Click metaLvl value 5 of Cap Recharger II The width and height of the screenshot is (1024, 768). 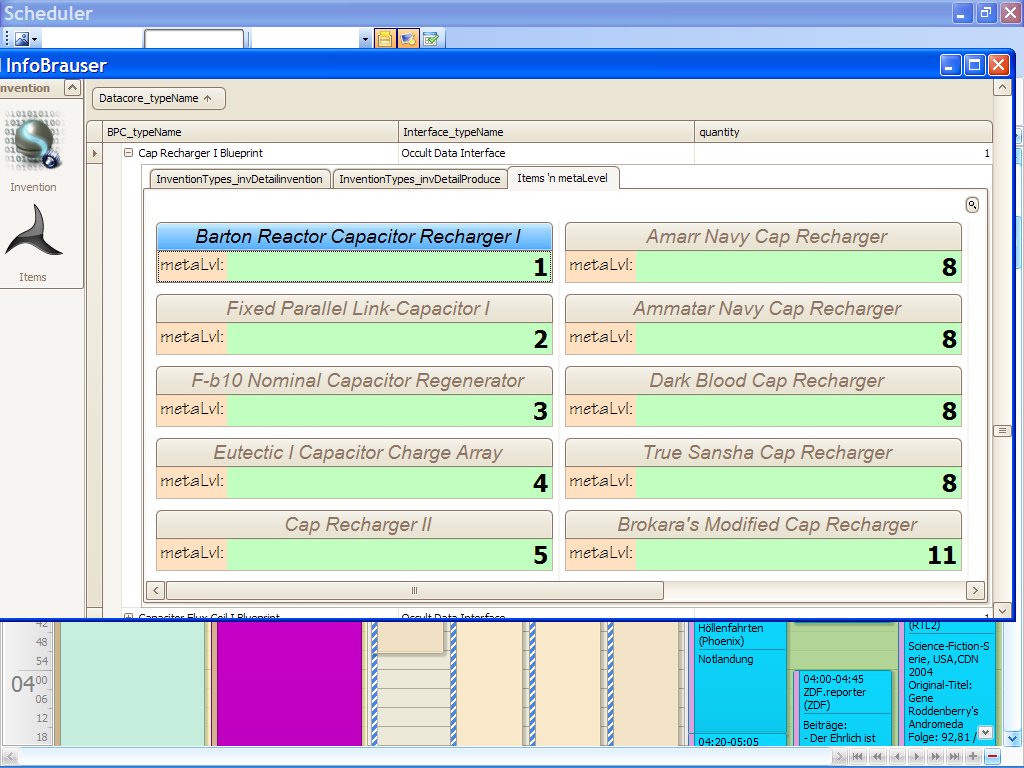[x=389, y=554]
